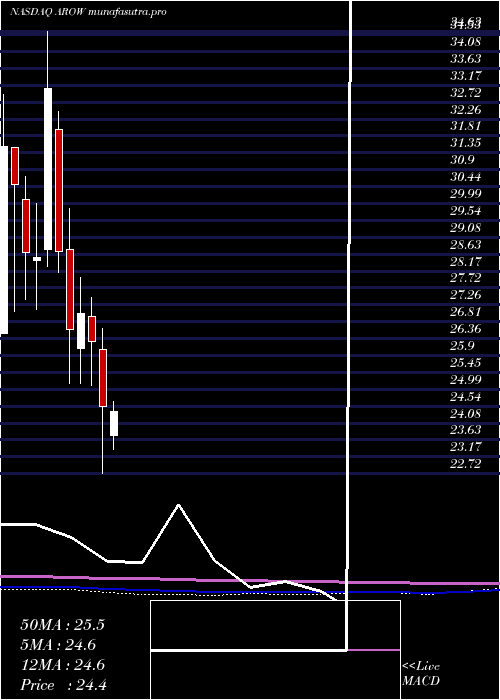Select the 25.9 price axis label

(x=462, y=346)
